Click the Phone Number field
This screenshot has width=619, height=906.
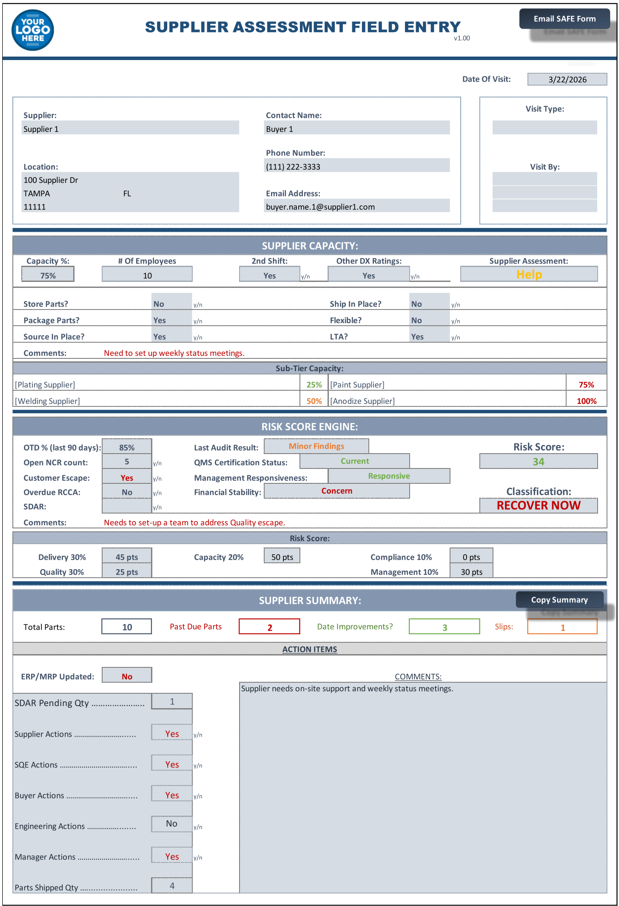click(357, 166)
